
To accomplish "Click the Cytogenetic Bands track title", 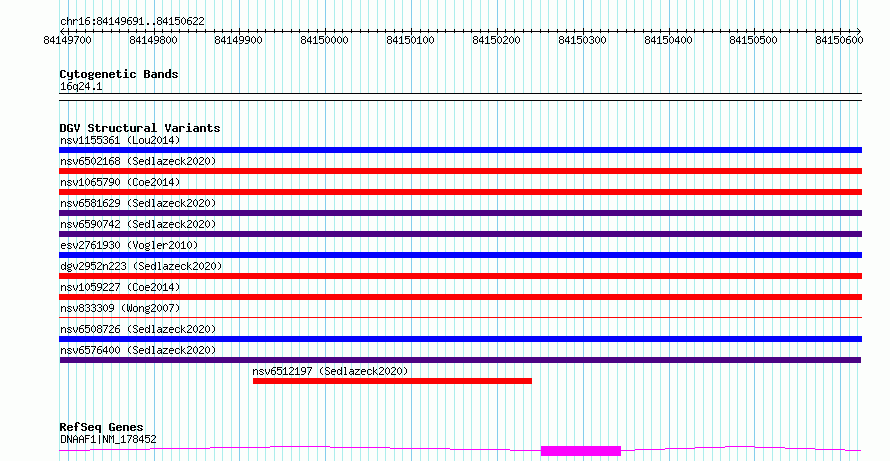I will point(119,74).
